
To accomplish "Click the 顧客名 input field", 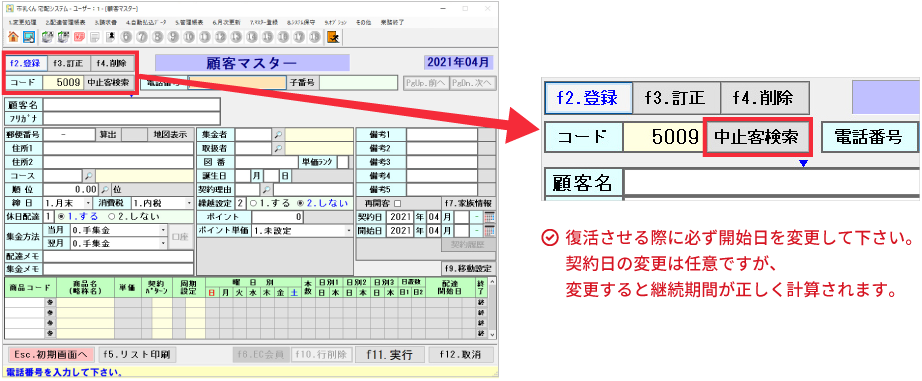I will 132,105.
